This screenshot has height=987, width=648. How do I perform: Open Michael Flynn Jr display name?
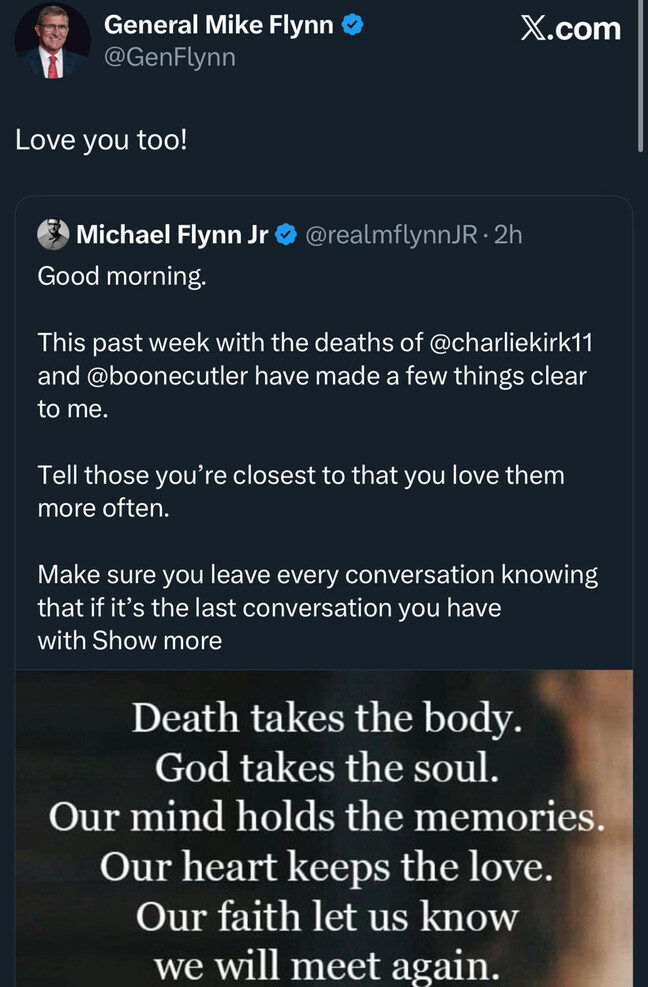172,235
